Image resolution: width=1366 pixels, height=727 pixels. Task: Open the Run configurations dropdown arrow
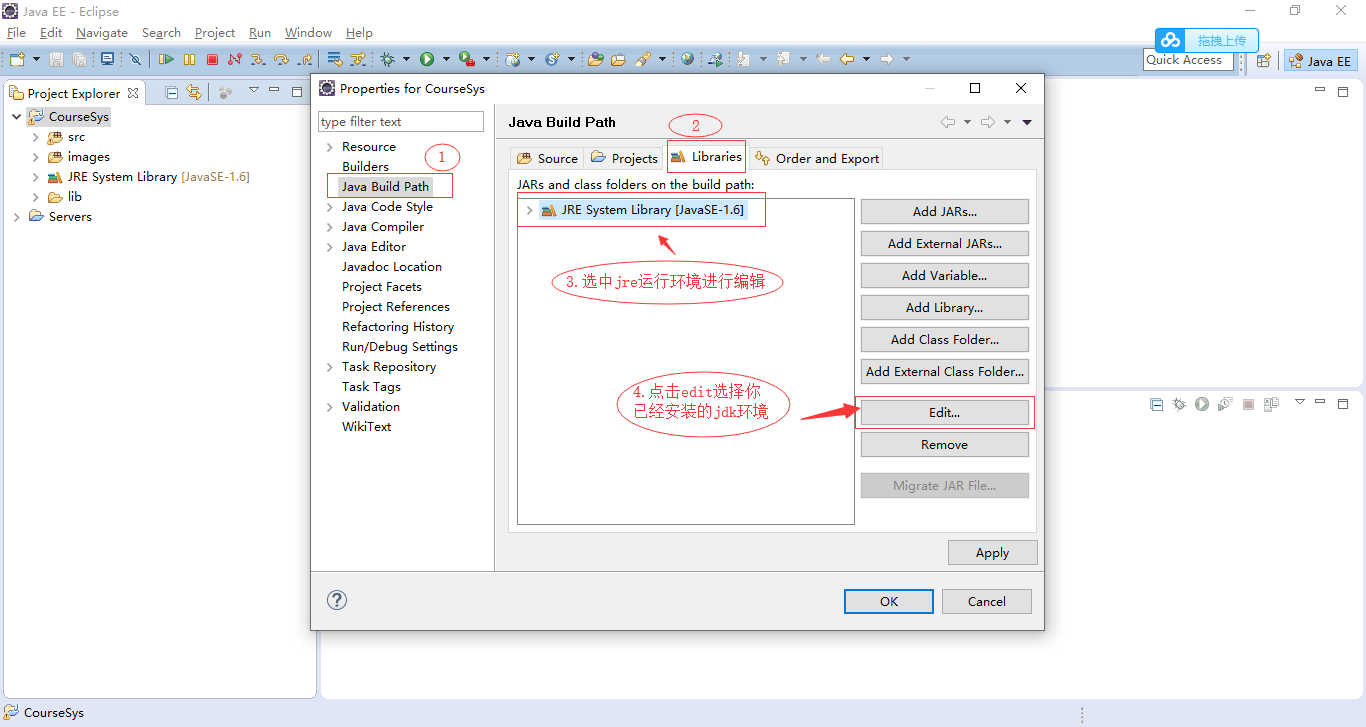tap(446, 59)
